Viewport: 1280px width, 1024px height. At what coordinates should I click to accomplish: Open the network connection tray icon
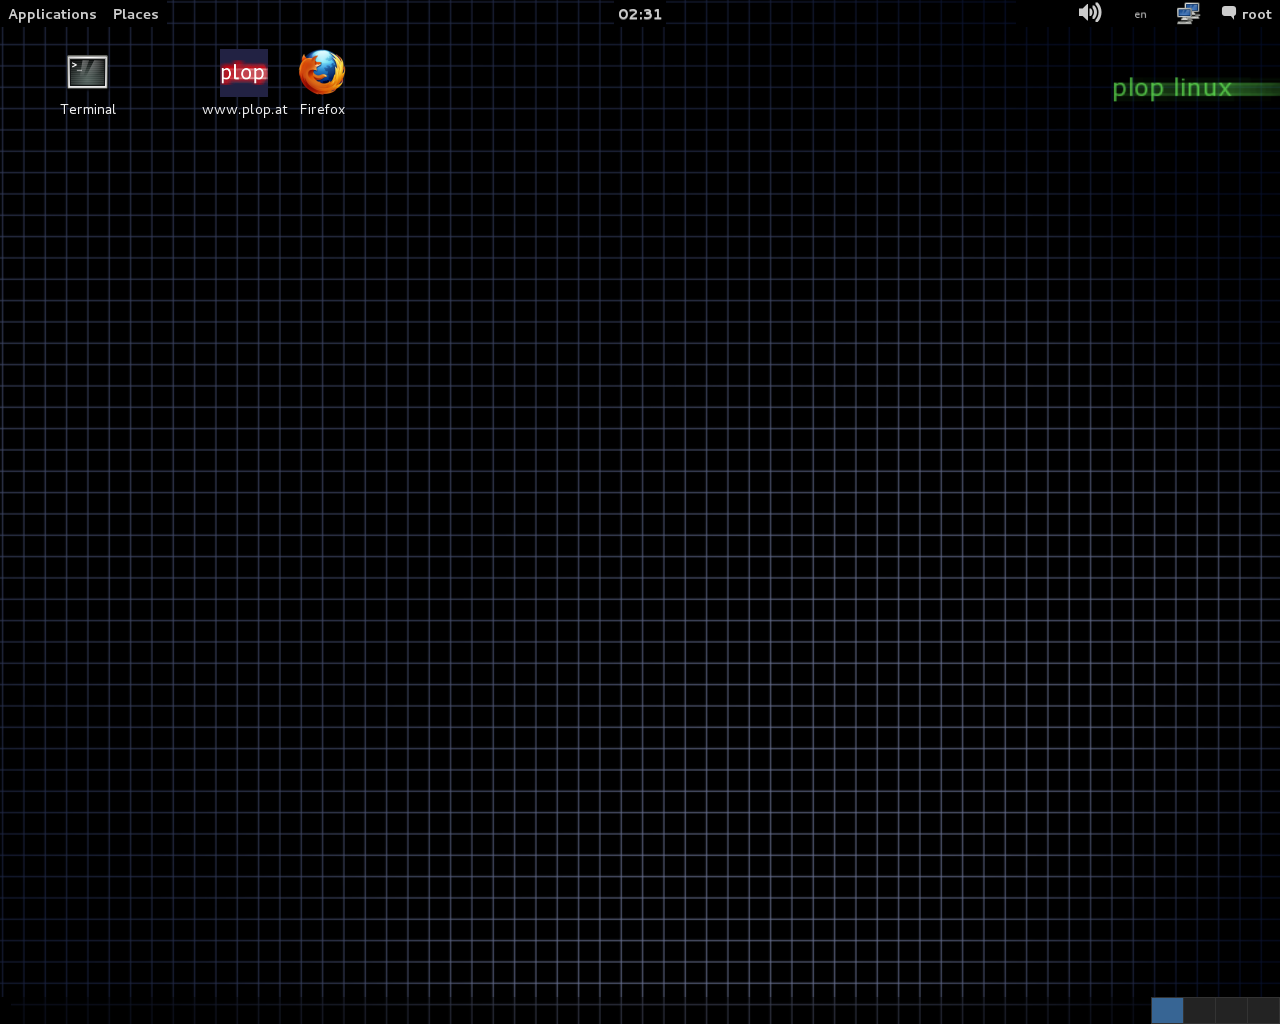tap(1188, 13)
